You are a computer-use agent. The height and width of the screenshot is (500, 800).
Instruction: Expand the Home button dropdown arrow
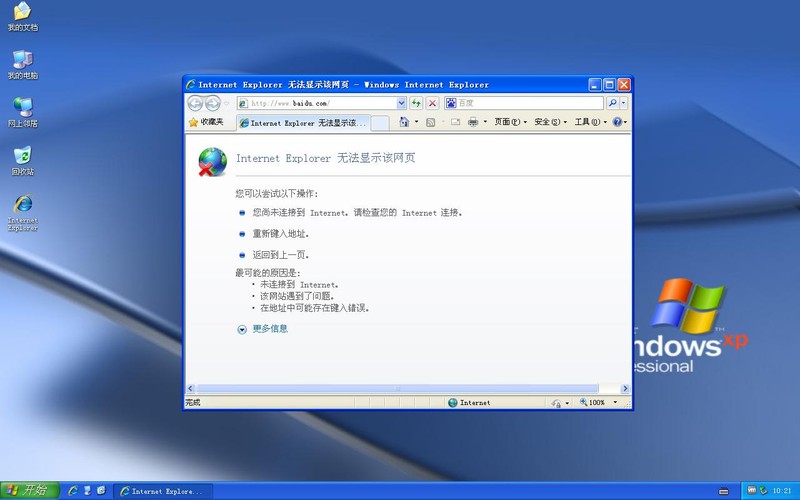click(416, 122)
